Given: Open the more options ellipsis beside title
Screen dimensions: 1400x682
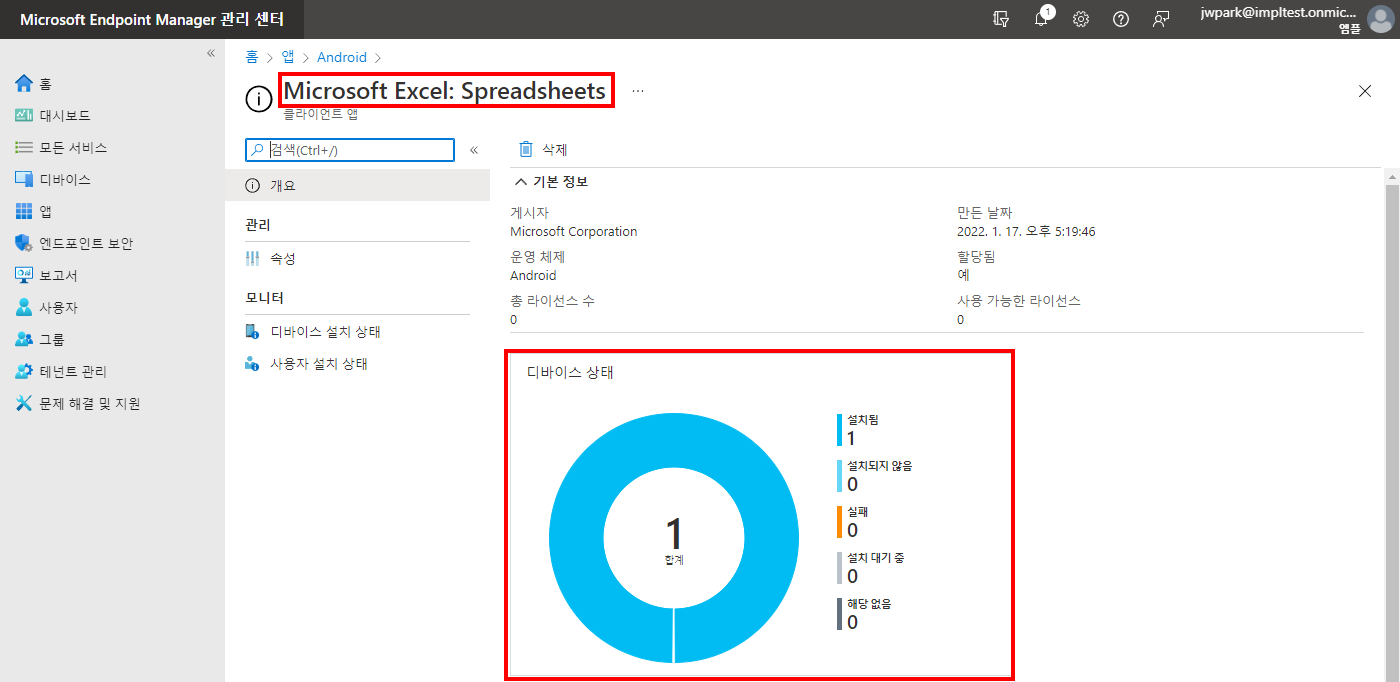Looking at the screenshot, I should coord(638,91).
